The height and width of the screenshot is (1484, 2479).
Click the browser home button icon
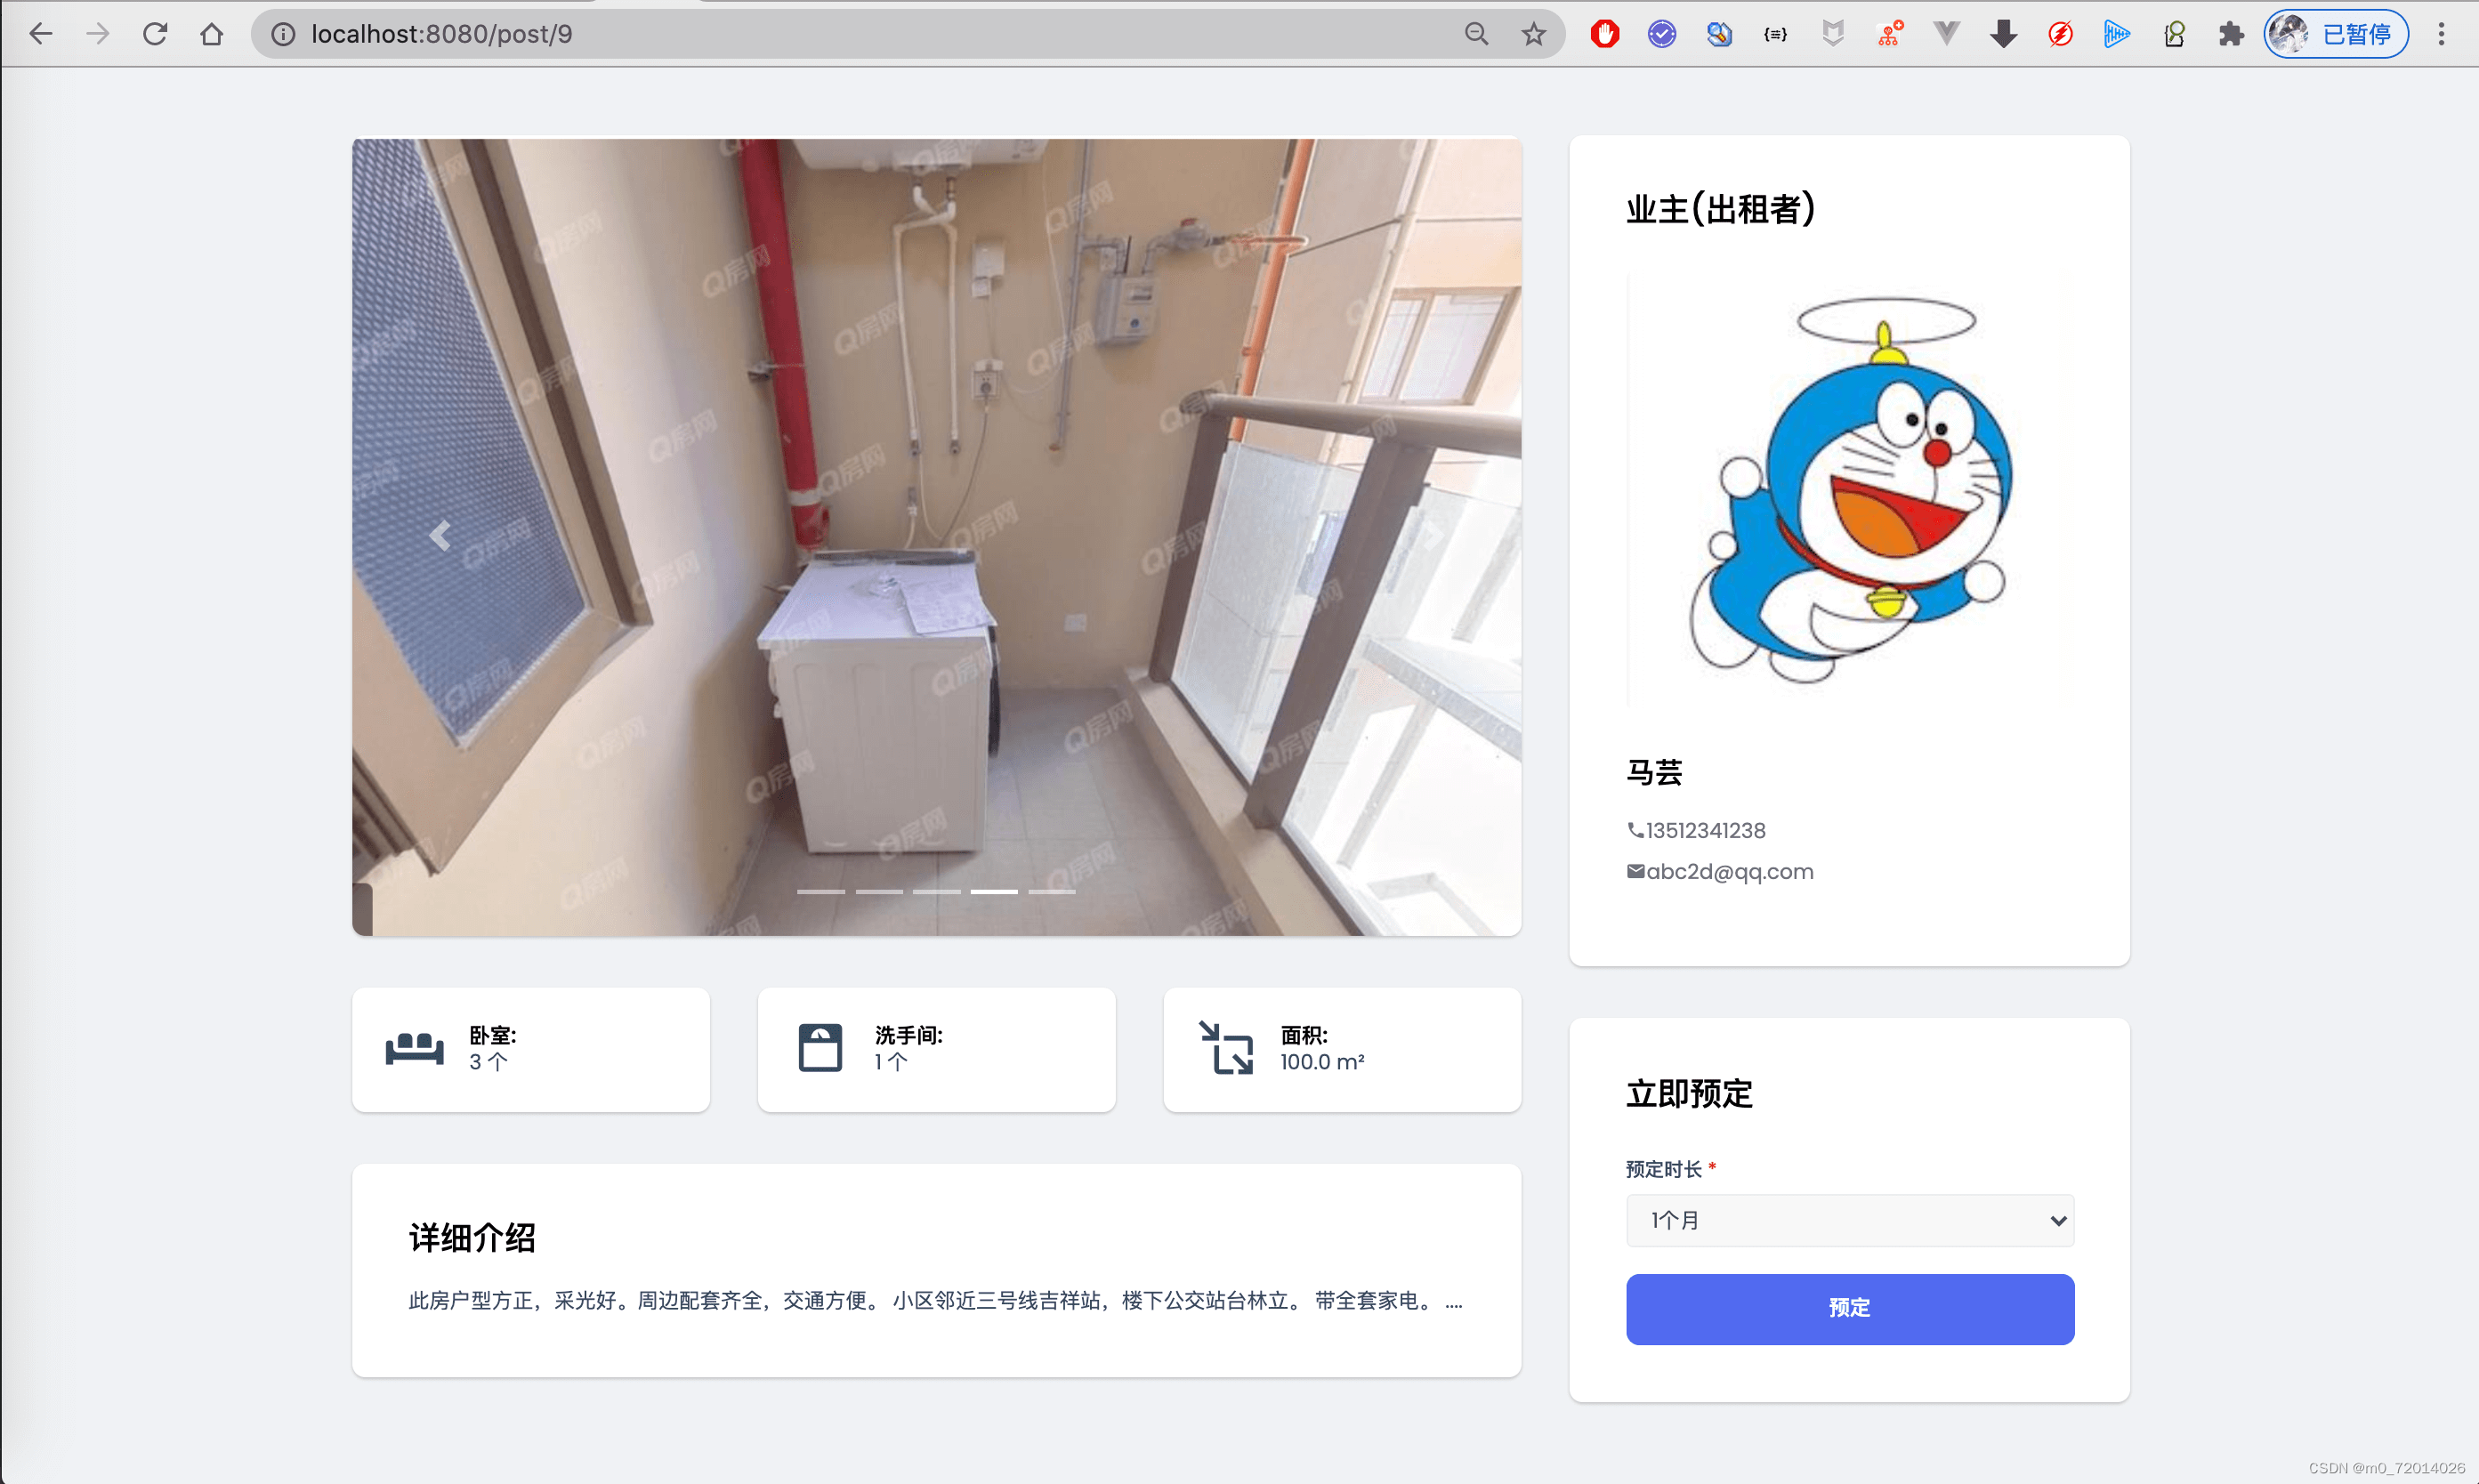click(212, 34)
